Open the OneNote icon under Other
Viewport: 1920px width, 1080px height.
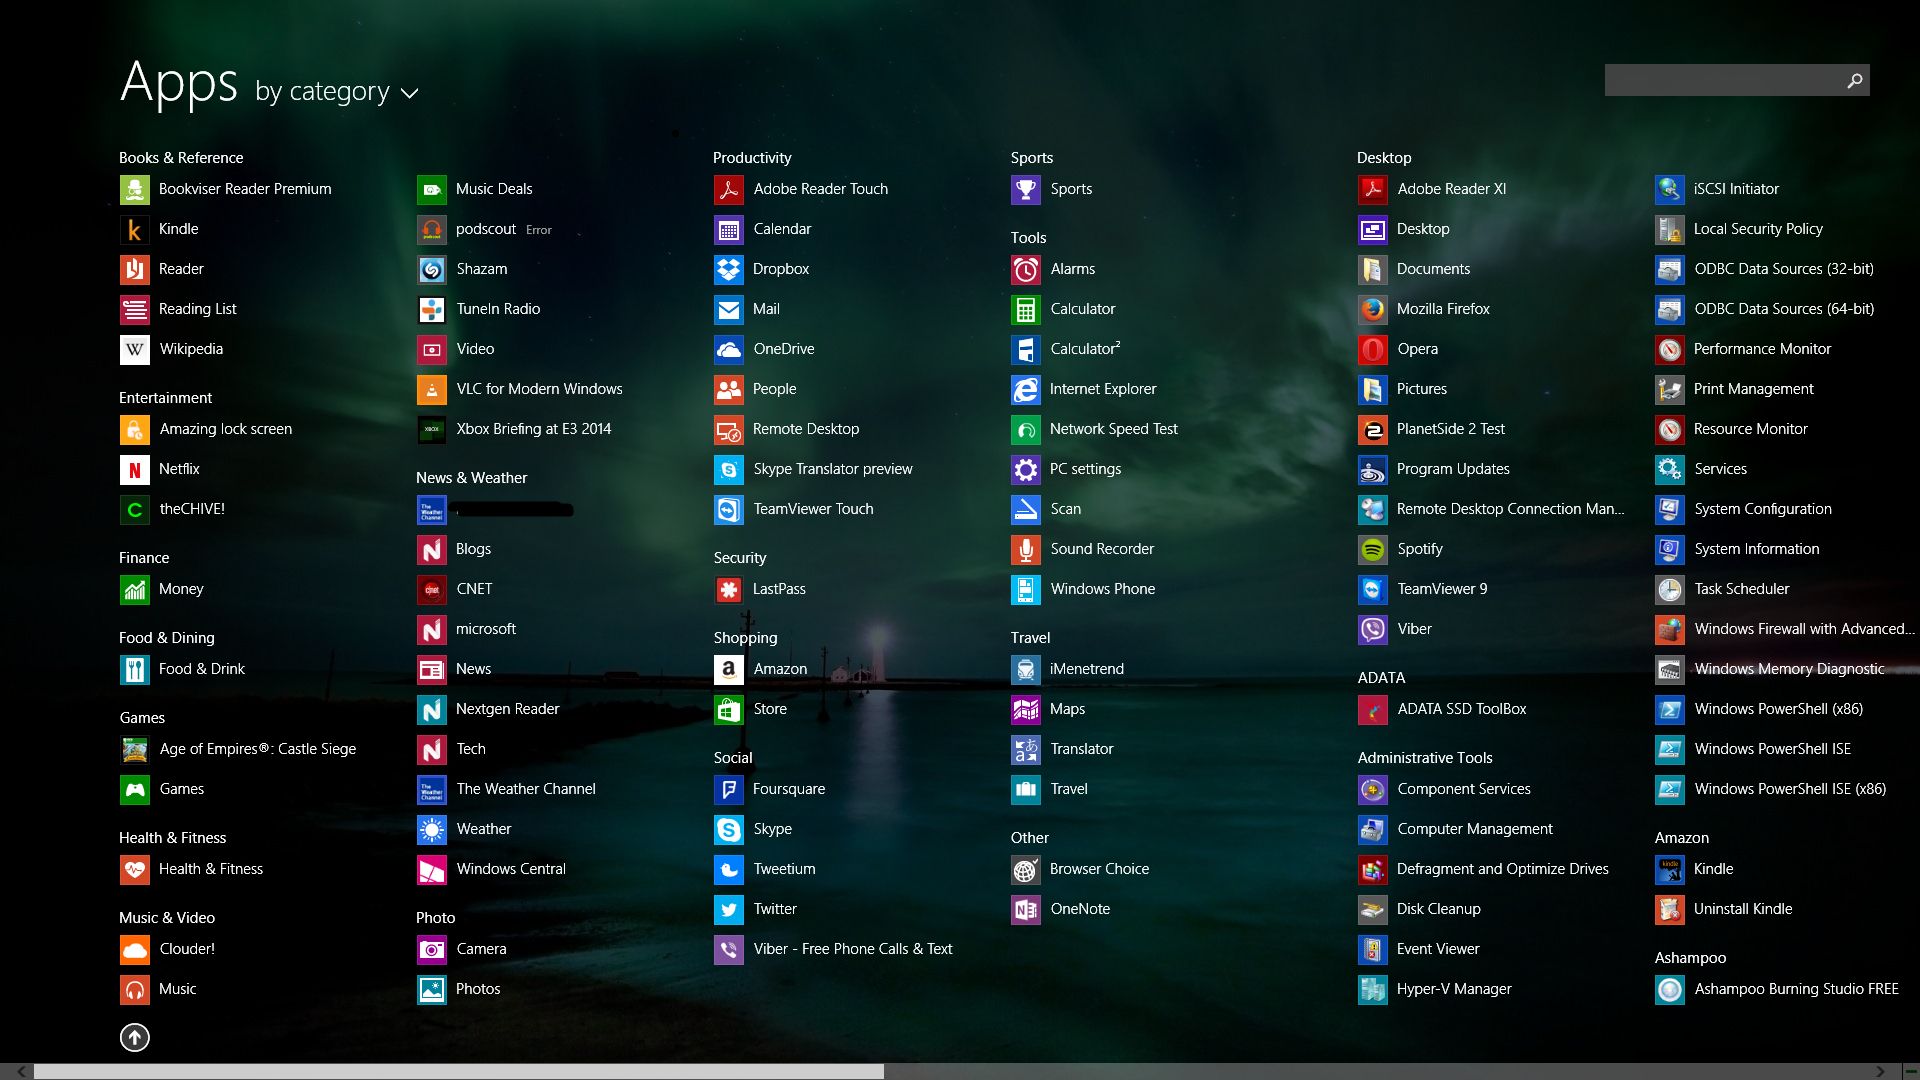point(1025,910)
